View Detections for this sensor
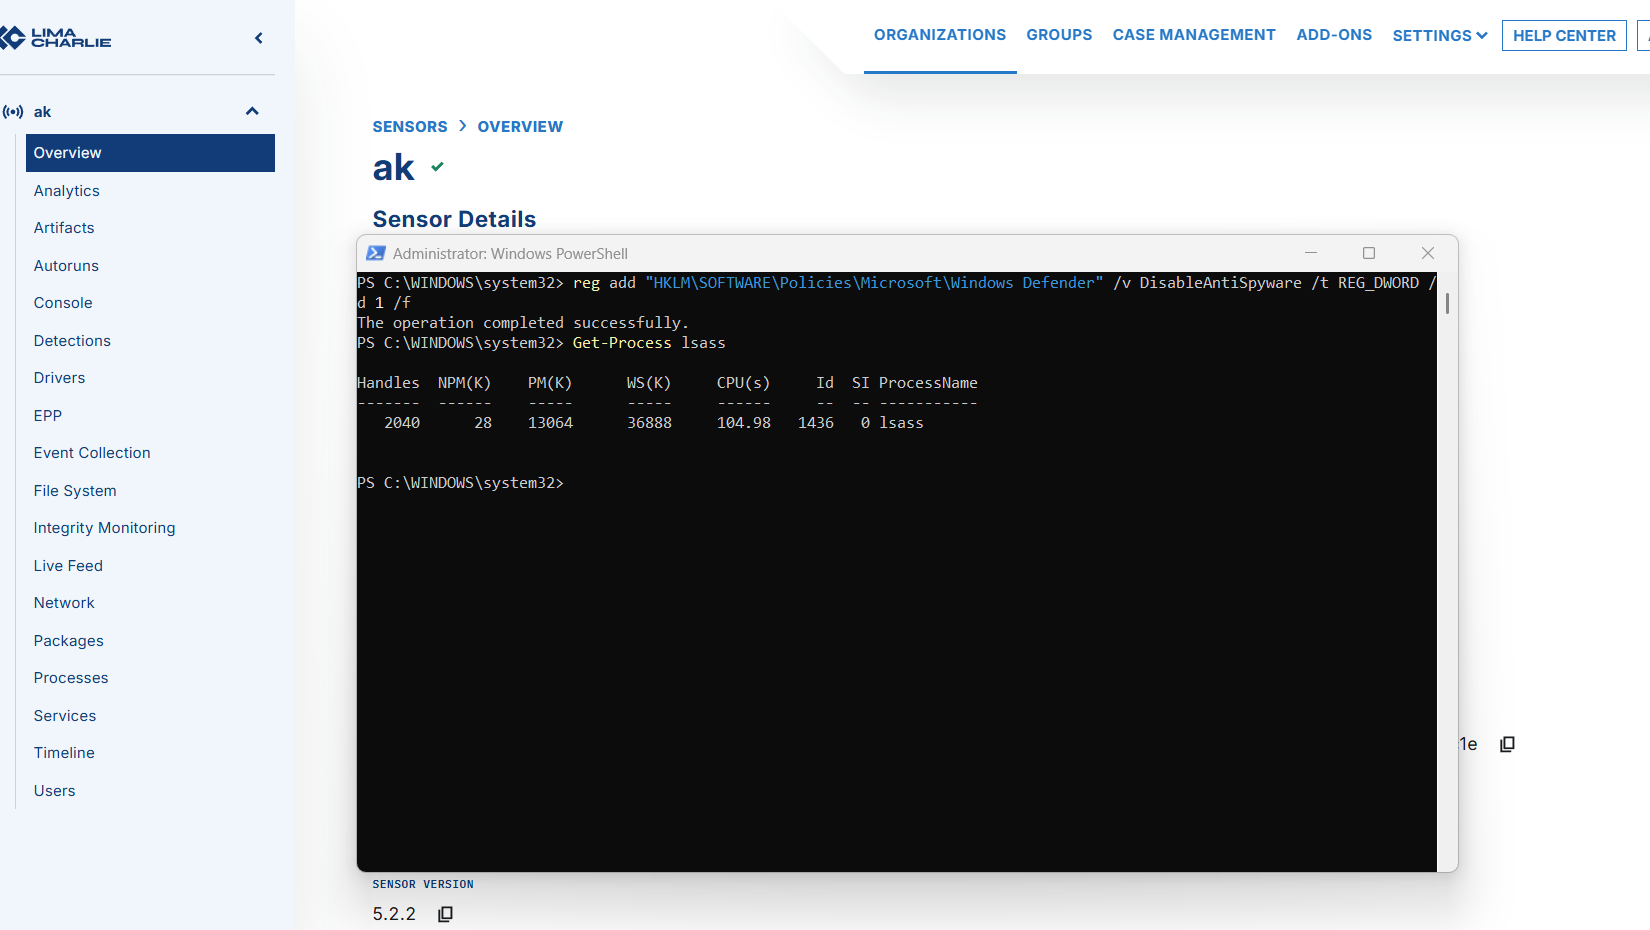The width and height of the screenshot is (1650, 930). tap(72, 341)
